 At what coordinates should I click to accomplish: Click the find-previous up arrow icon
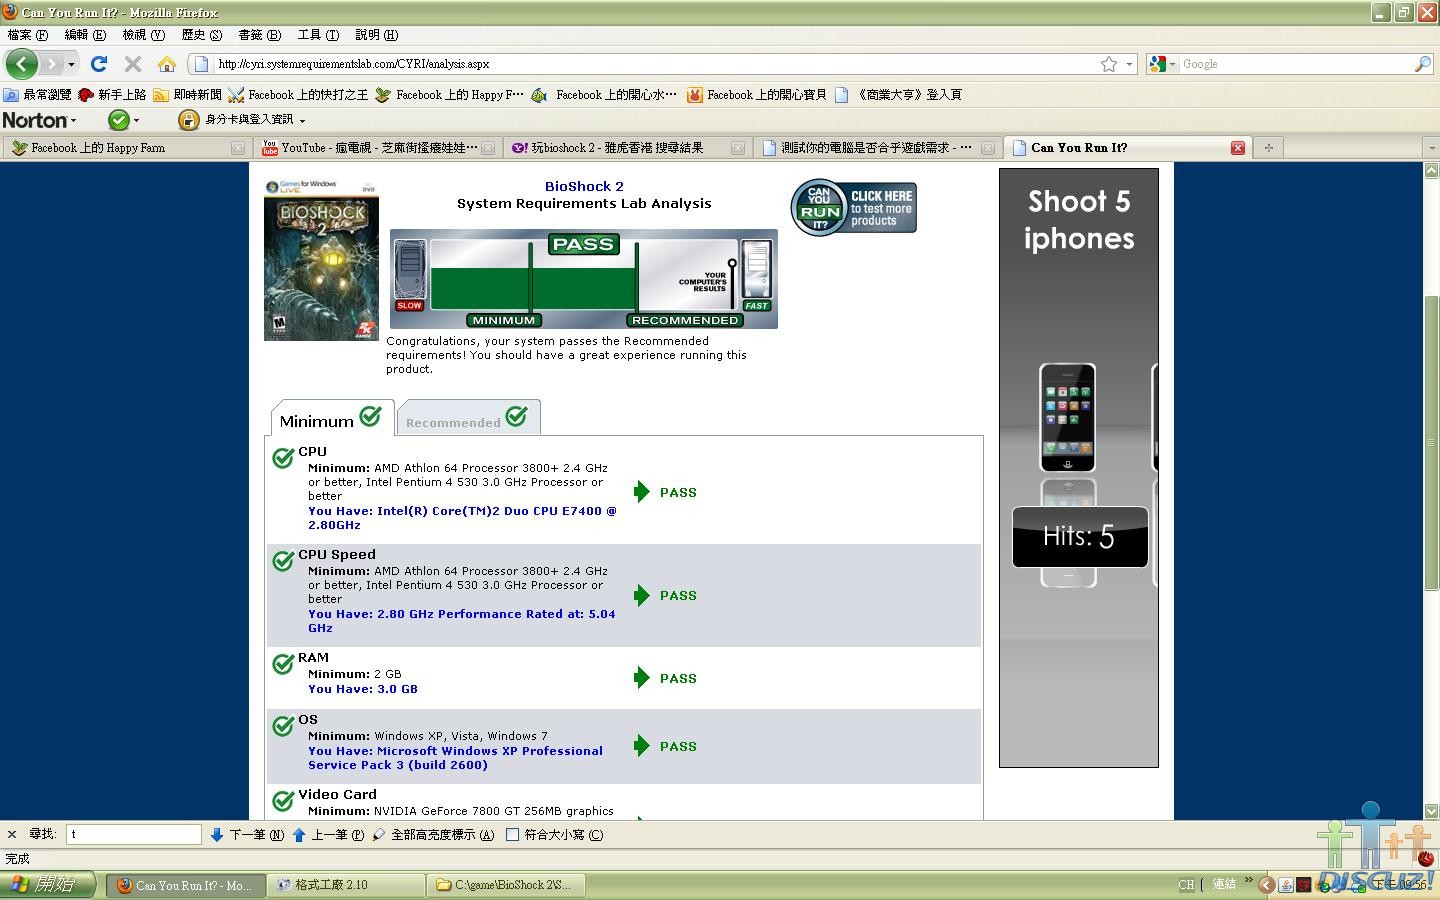coord(299,835)
